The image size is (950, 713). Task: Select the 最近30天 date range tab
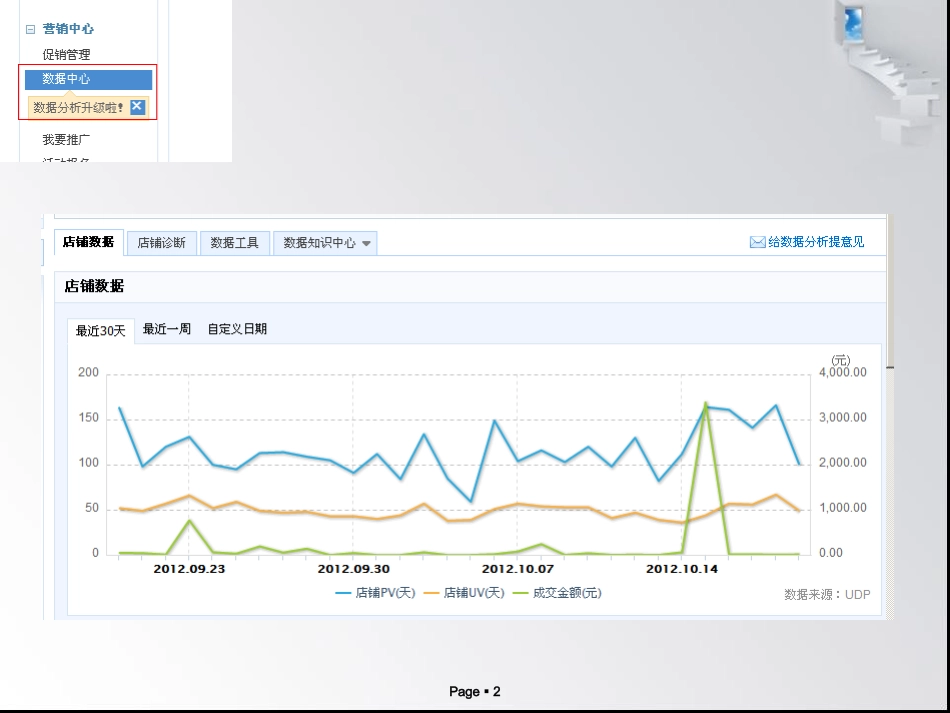click(101, 331)
